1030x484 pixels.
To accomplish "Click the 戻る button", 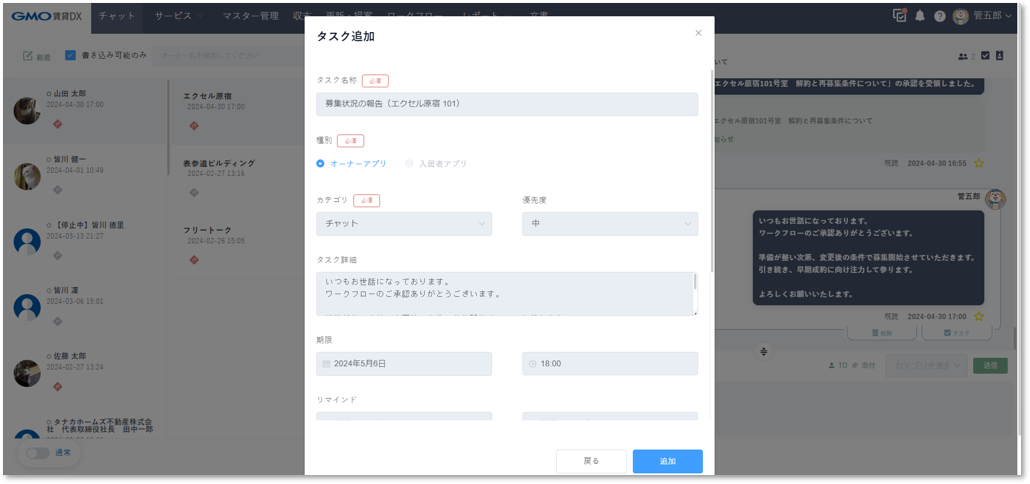I will (591, 461).
